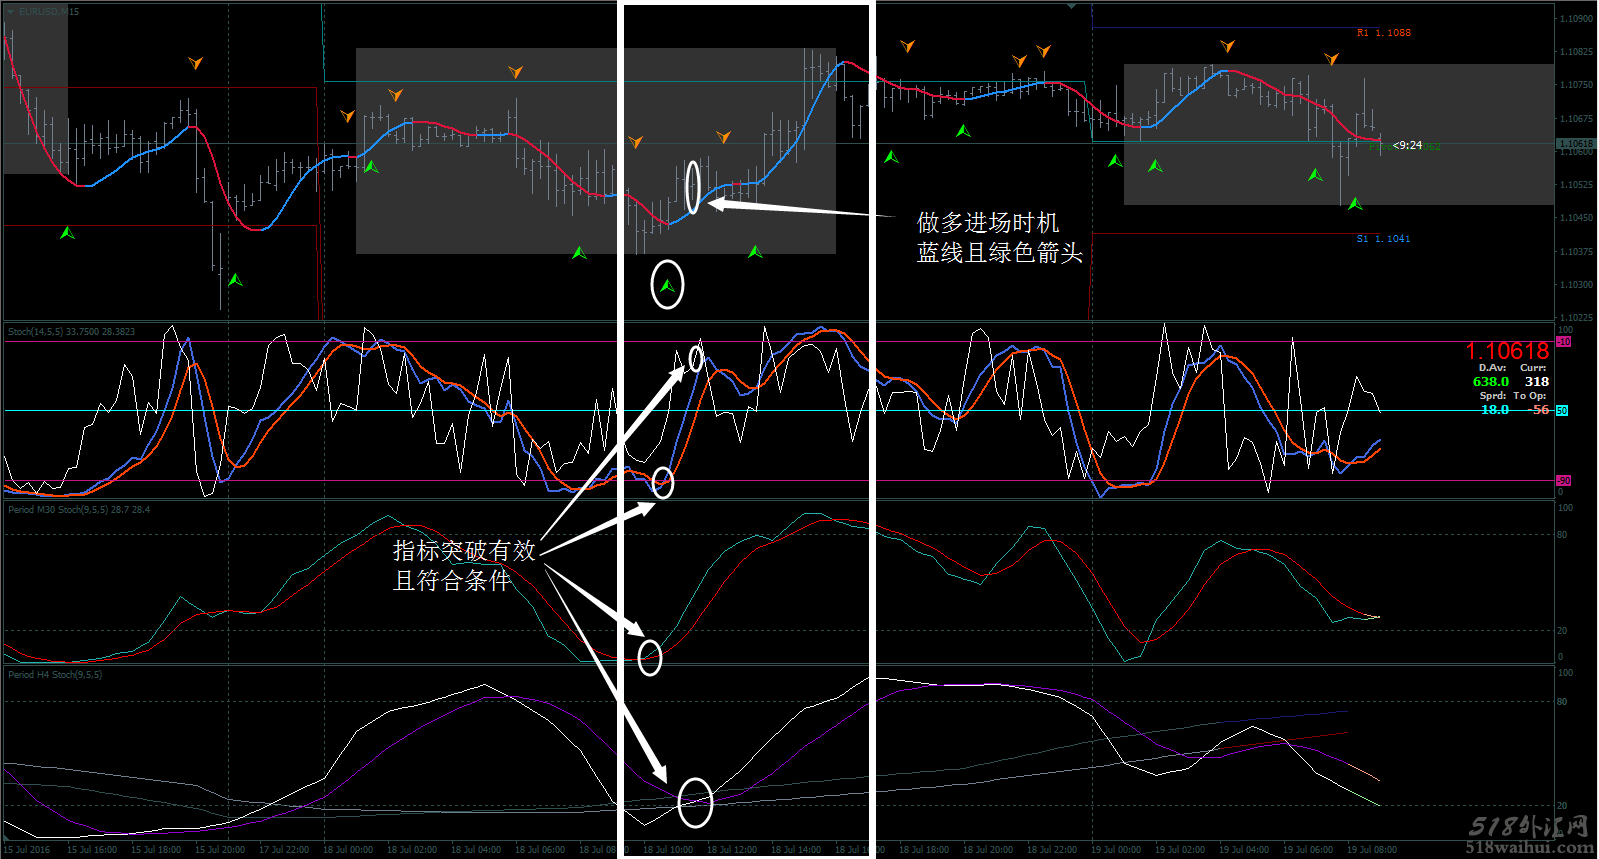Viewport: 1599px width, 859px height.
Task: Click the chart shift triangle at top edge
Action: tap(1071, 6)
